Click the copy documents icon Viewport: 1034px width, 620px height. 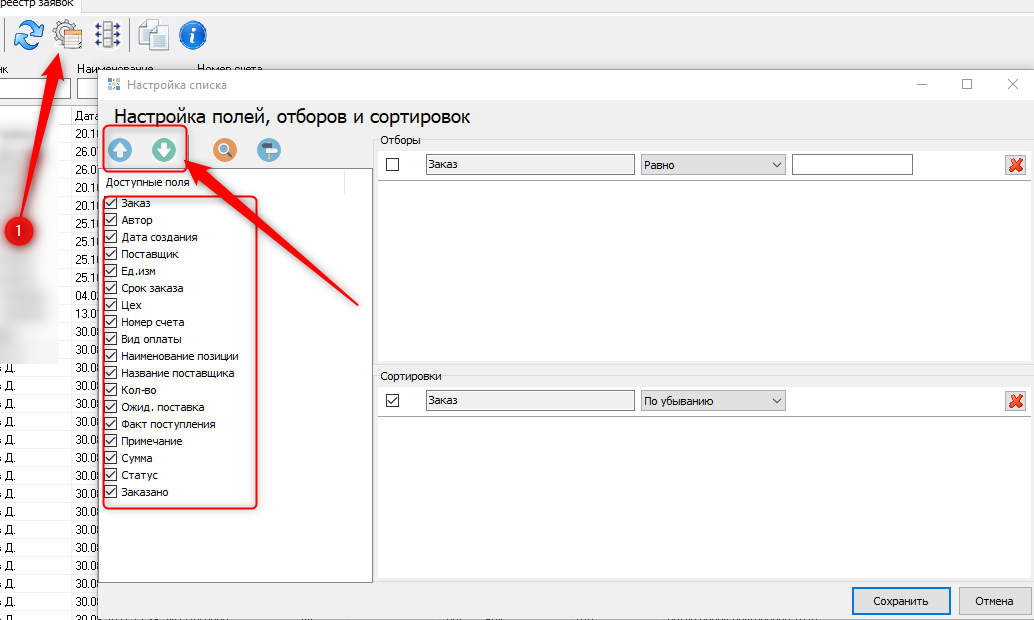[153, 35]
